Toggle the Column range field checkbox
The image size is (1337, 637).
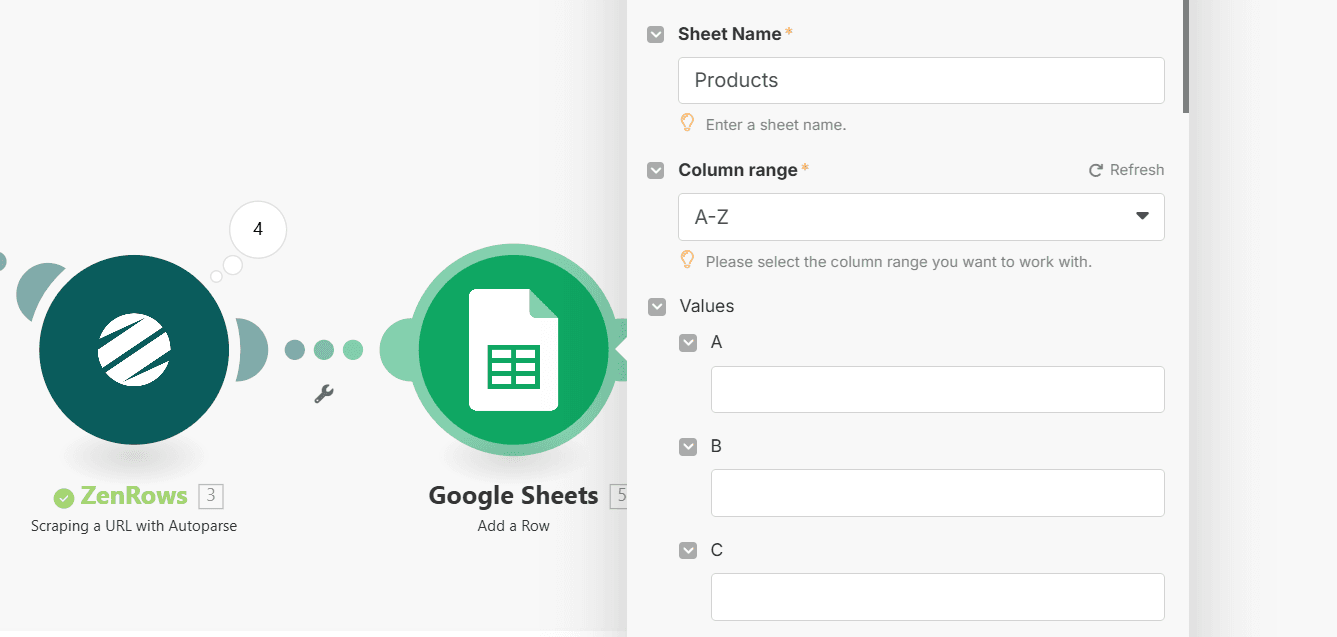[x=656, y=170]
